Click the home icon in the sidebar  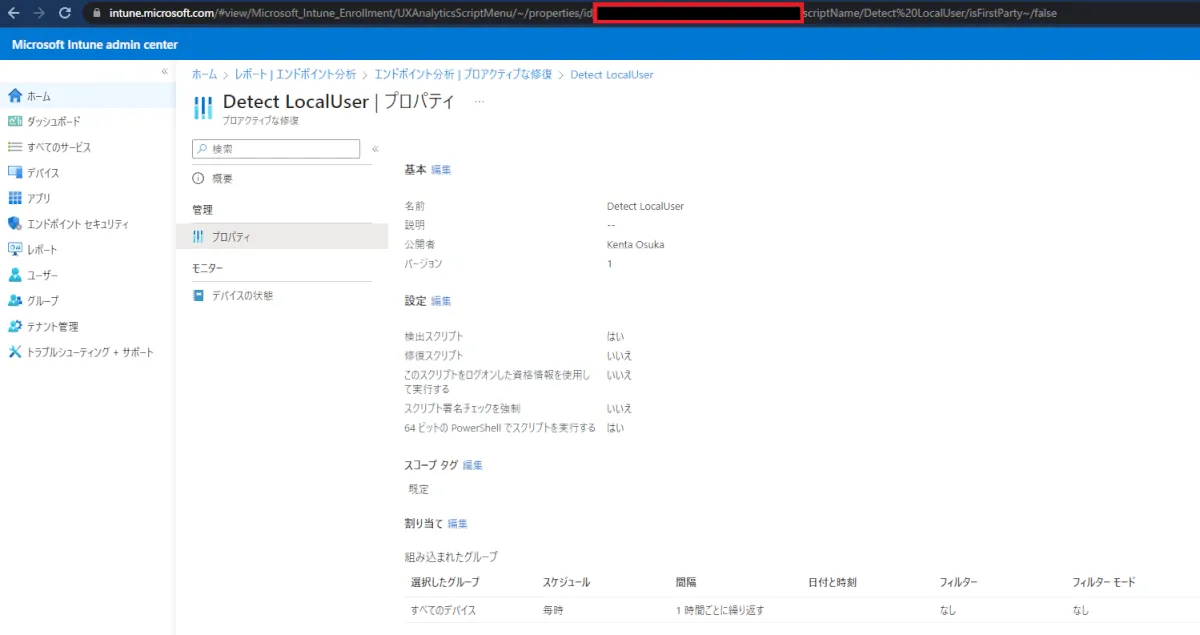pos(15,96)
